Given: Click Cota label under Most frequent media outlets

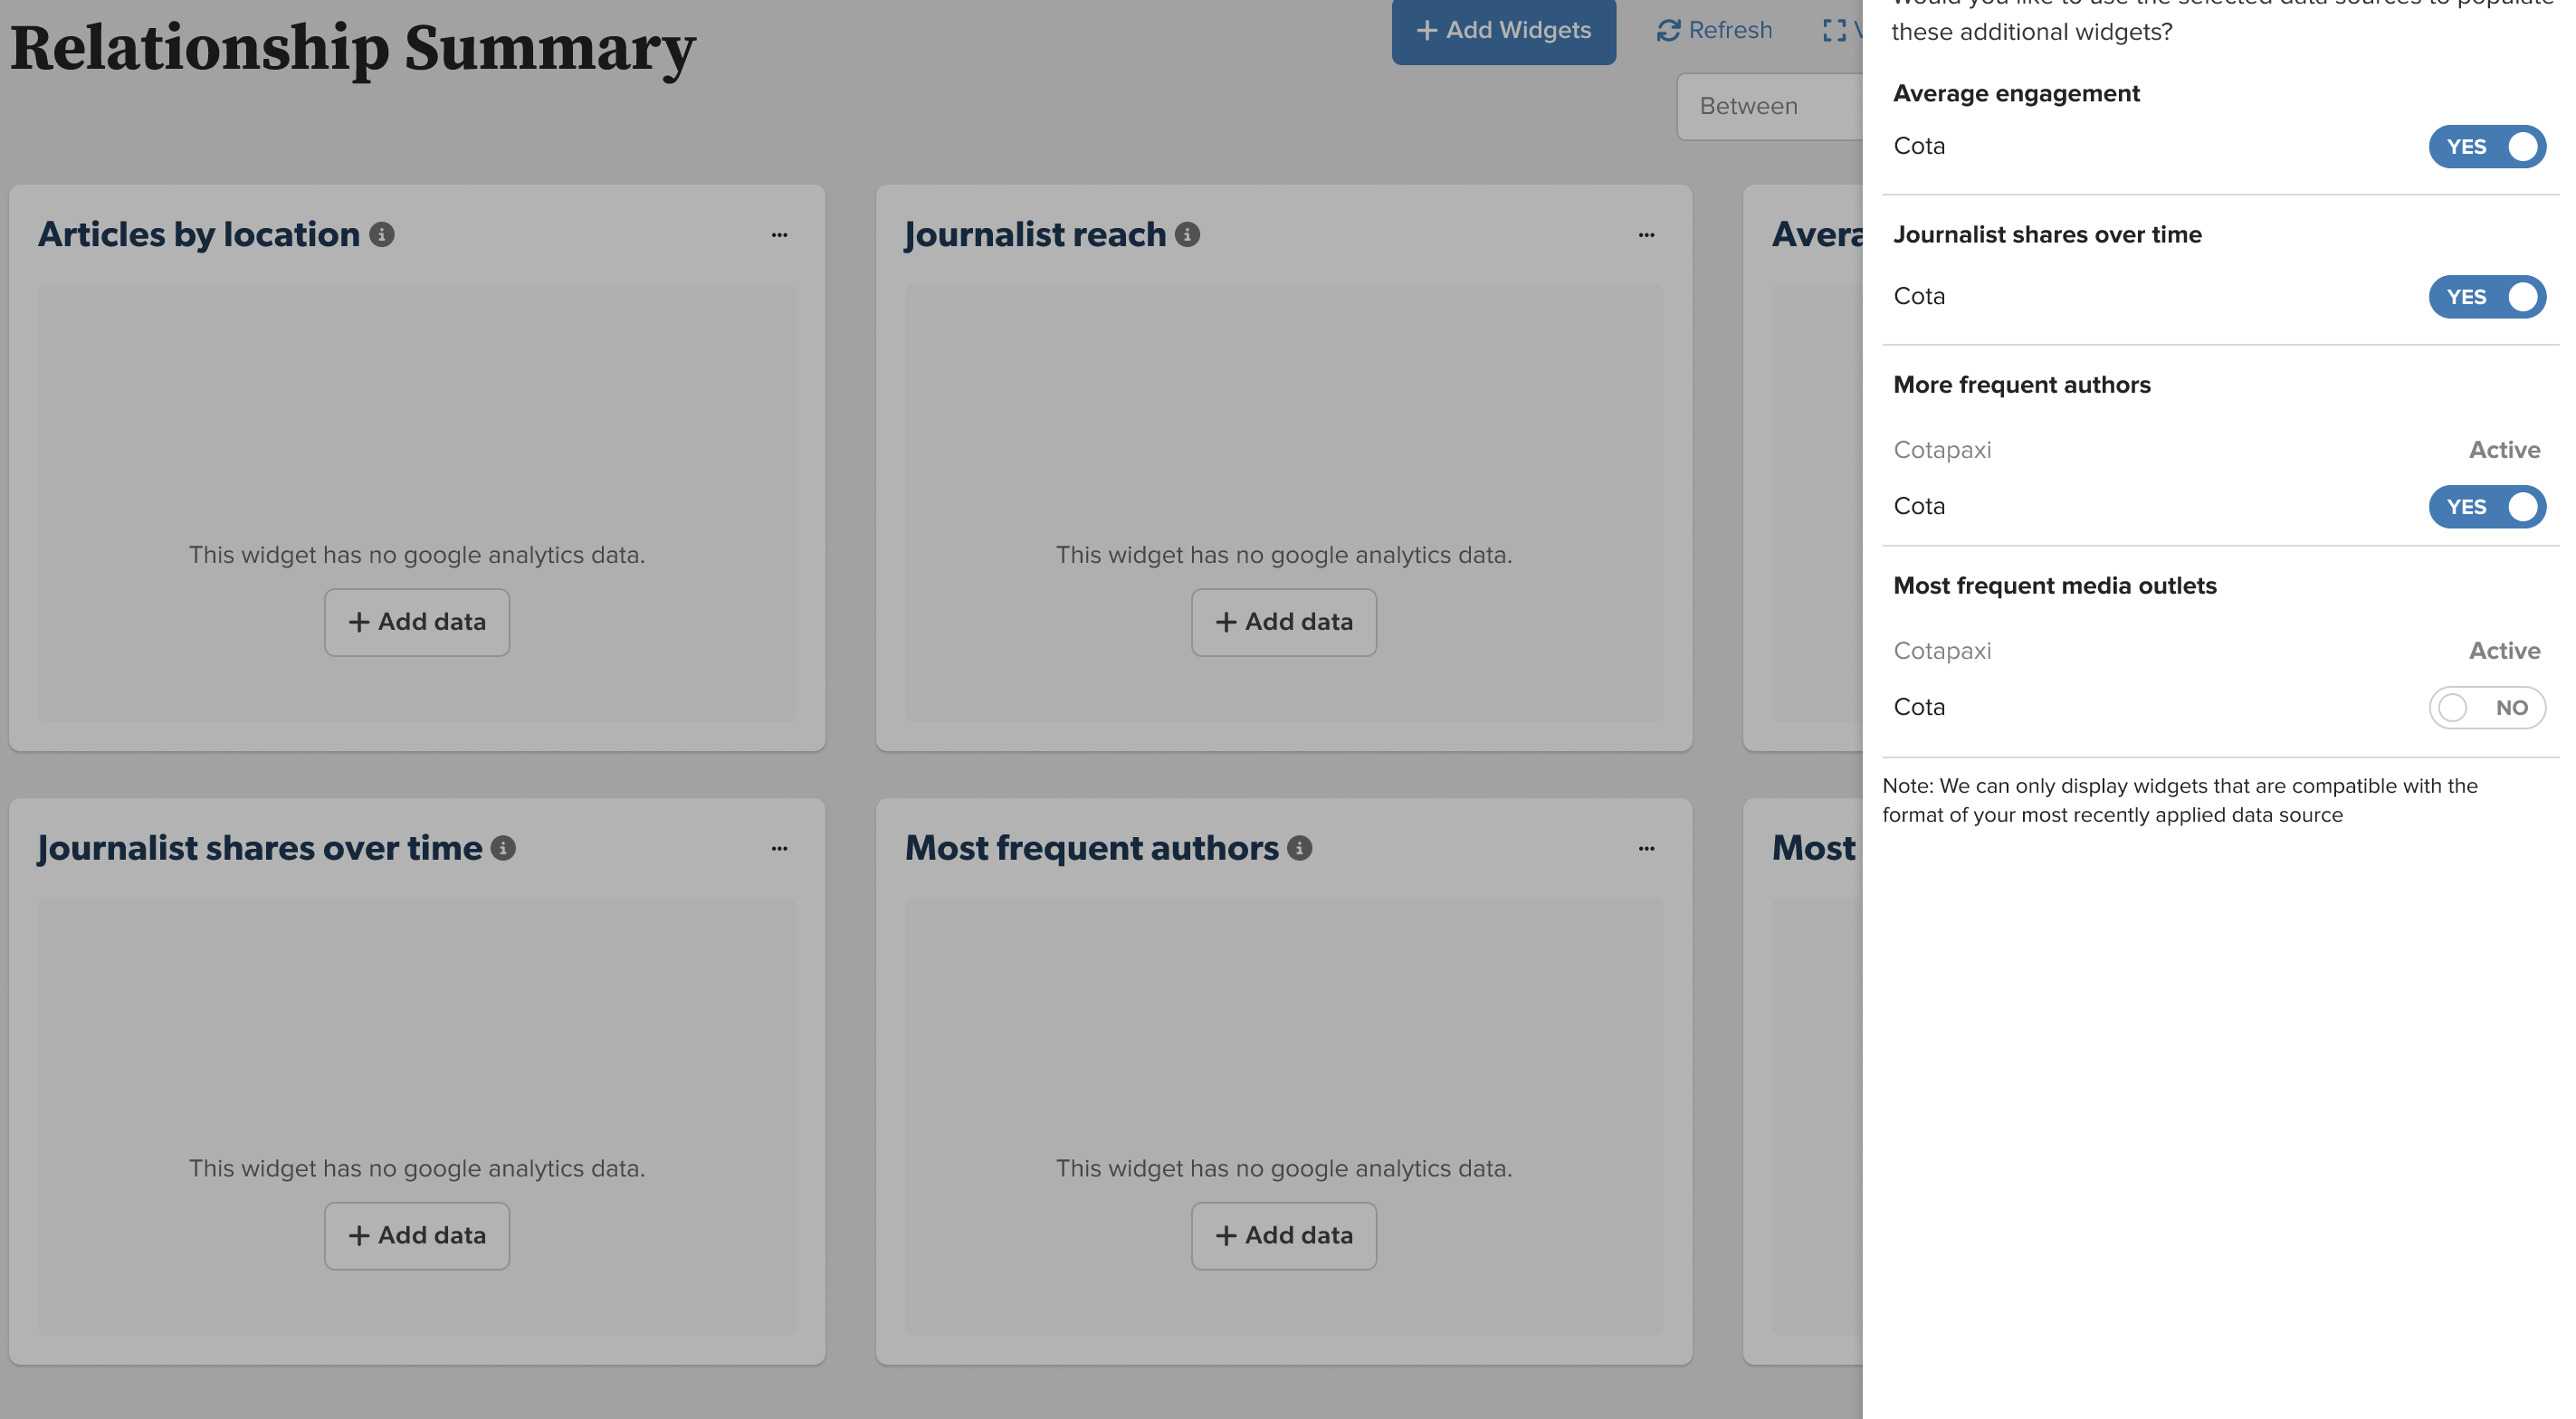Looking at the screenshot, I should tap(1919, 707).
